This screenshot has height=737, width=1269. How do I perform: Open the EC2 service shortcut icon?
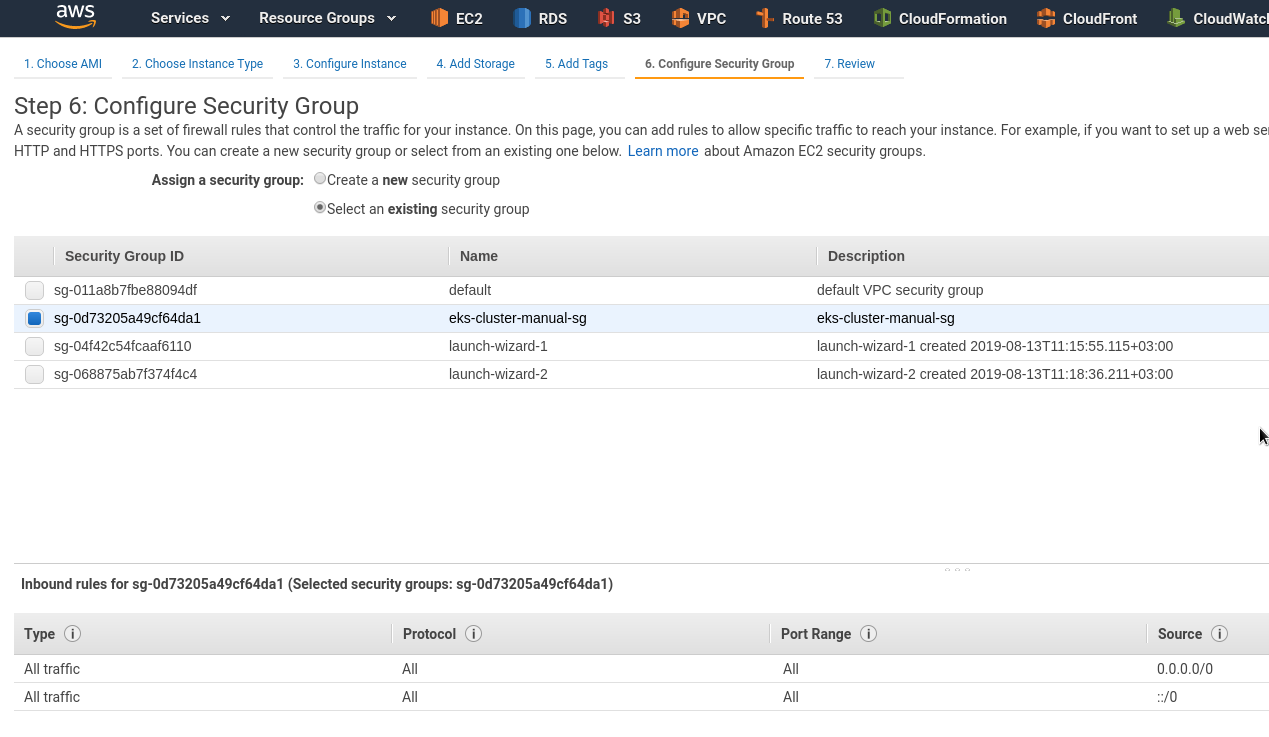tap(439, 18)
